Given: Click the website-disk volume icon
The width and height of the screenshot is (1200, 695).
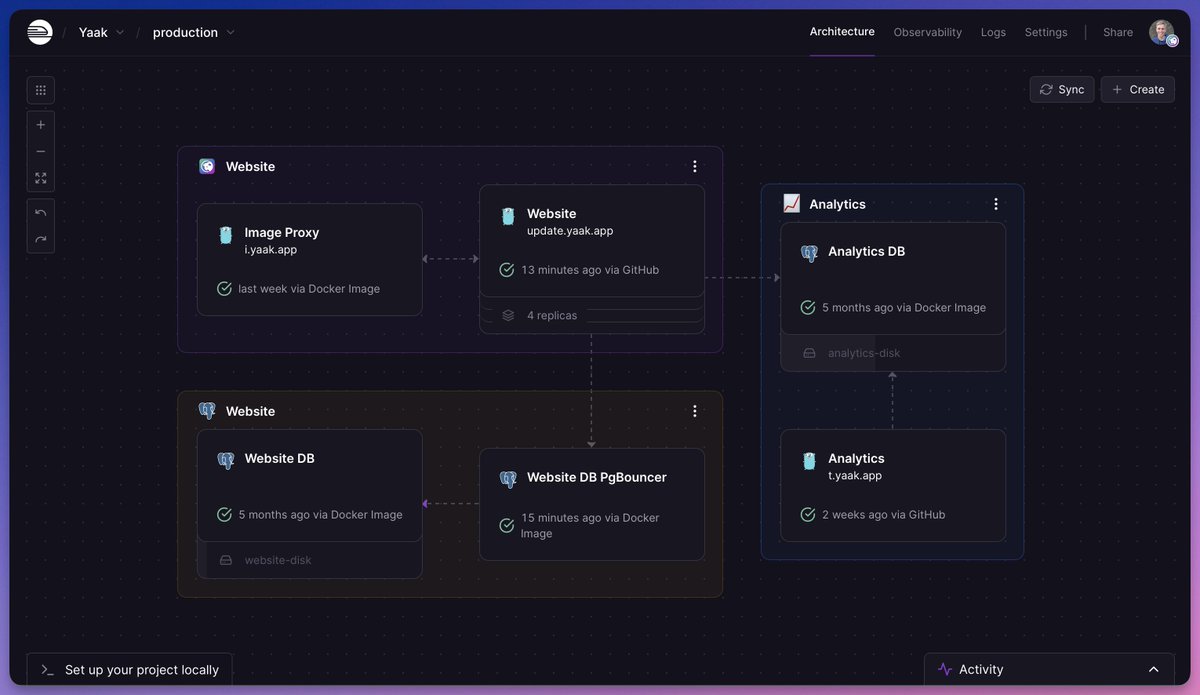Looking at the screenshot, I should (x=226, y=560).
